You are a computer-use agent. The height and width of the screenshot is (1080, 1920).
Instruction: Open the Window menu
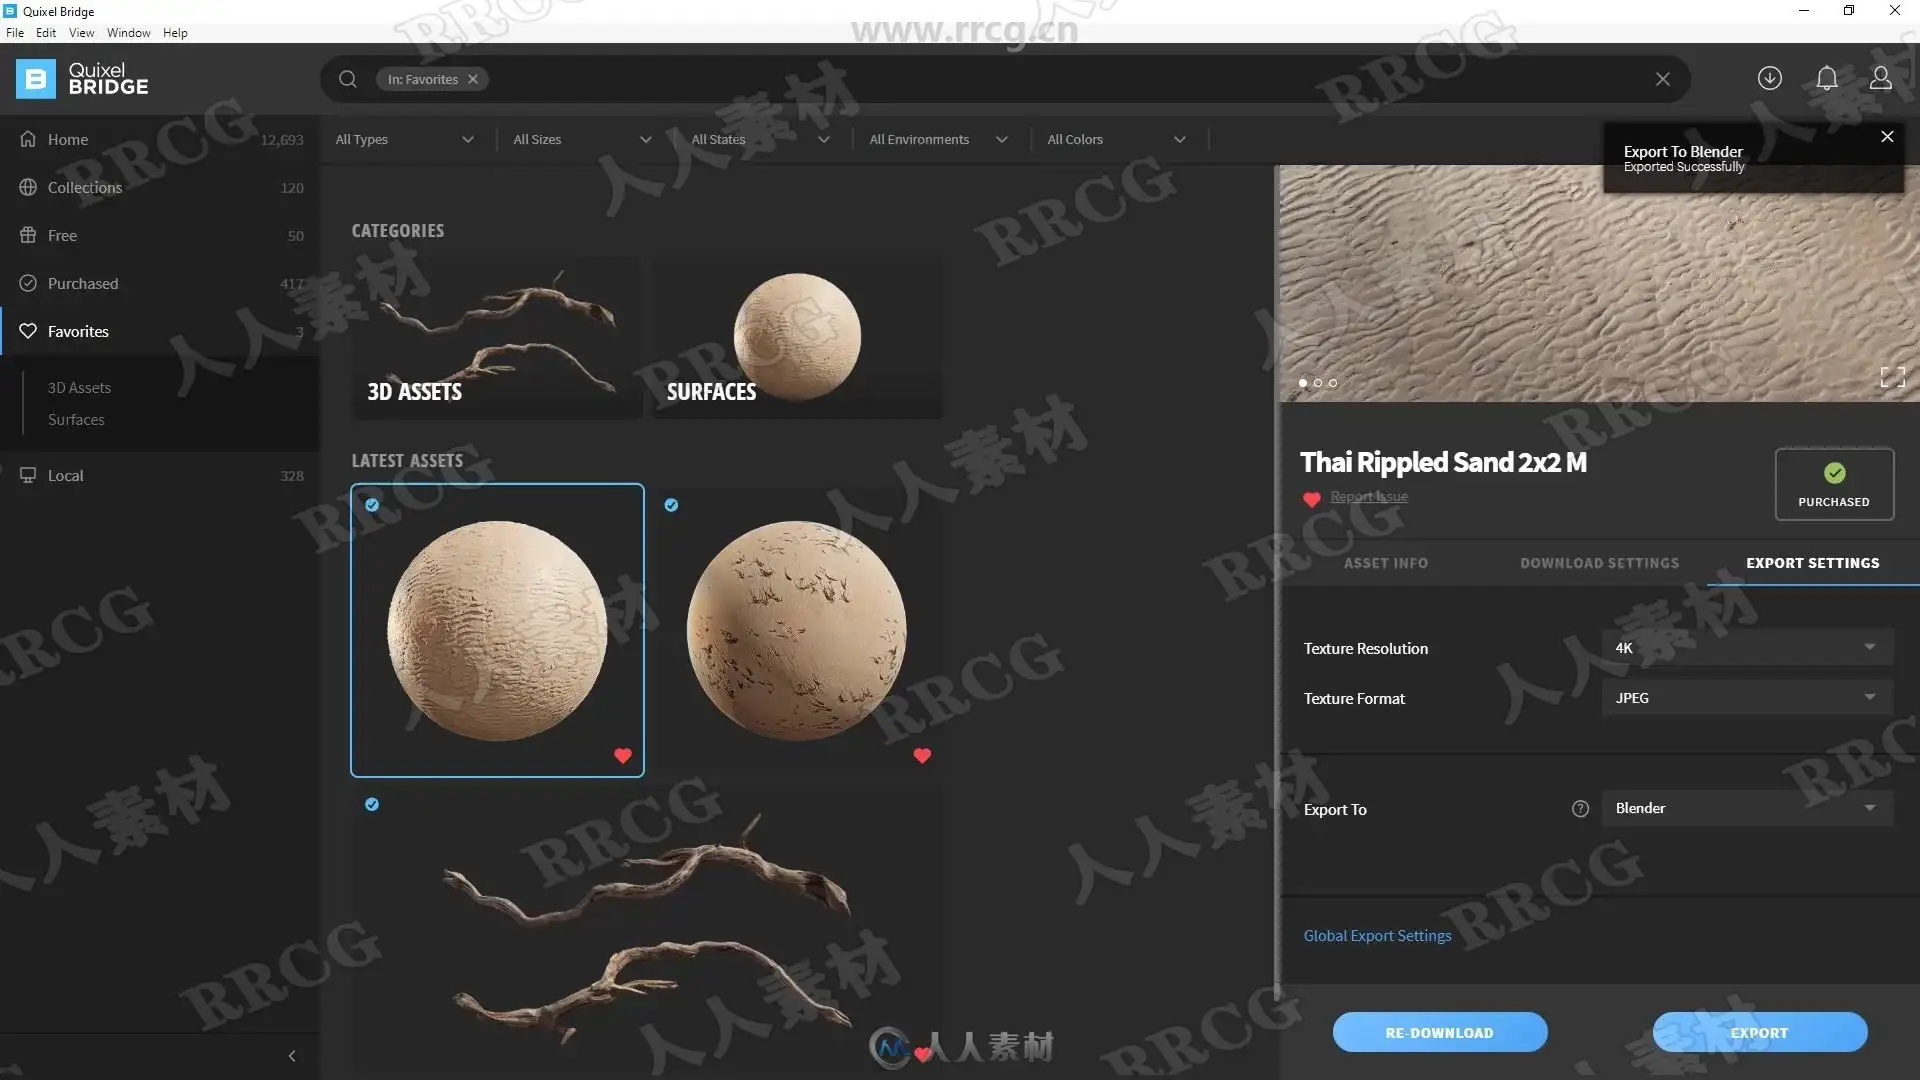pos(128,33)
